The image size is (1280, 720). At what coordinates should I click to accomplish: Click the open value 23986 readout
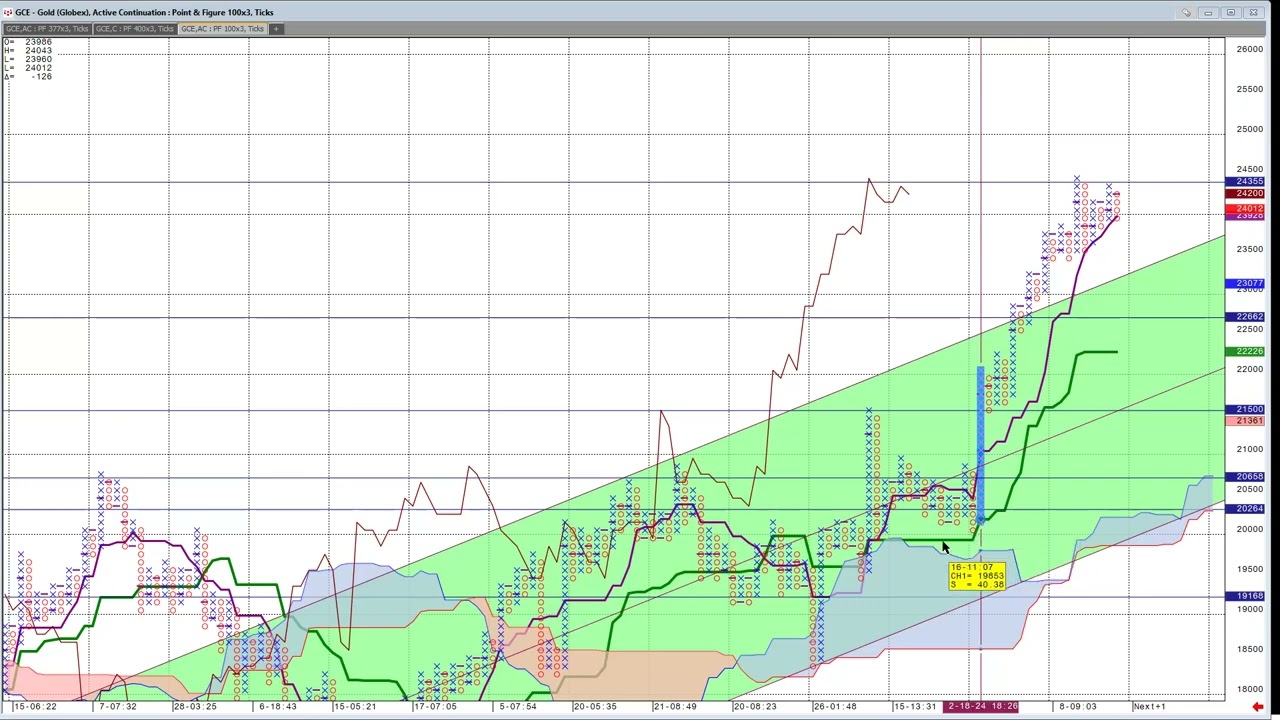pos(38,43)
